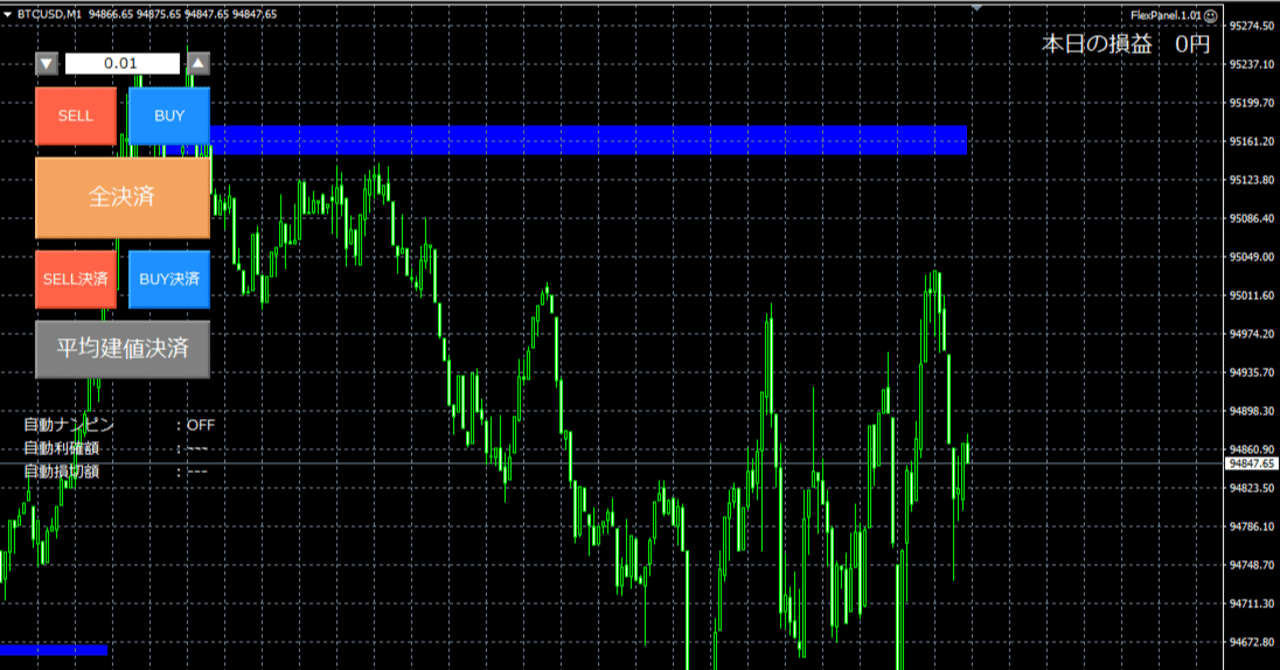Select the upper blue rectangle zone
1280x670 pixels.
pos(589,140)
